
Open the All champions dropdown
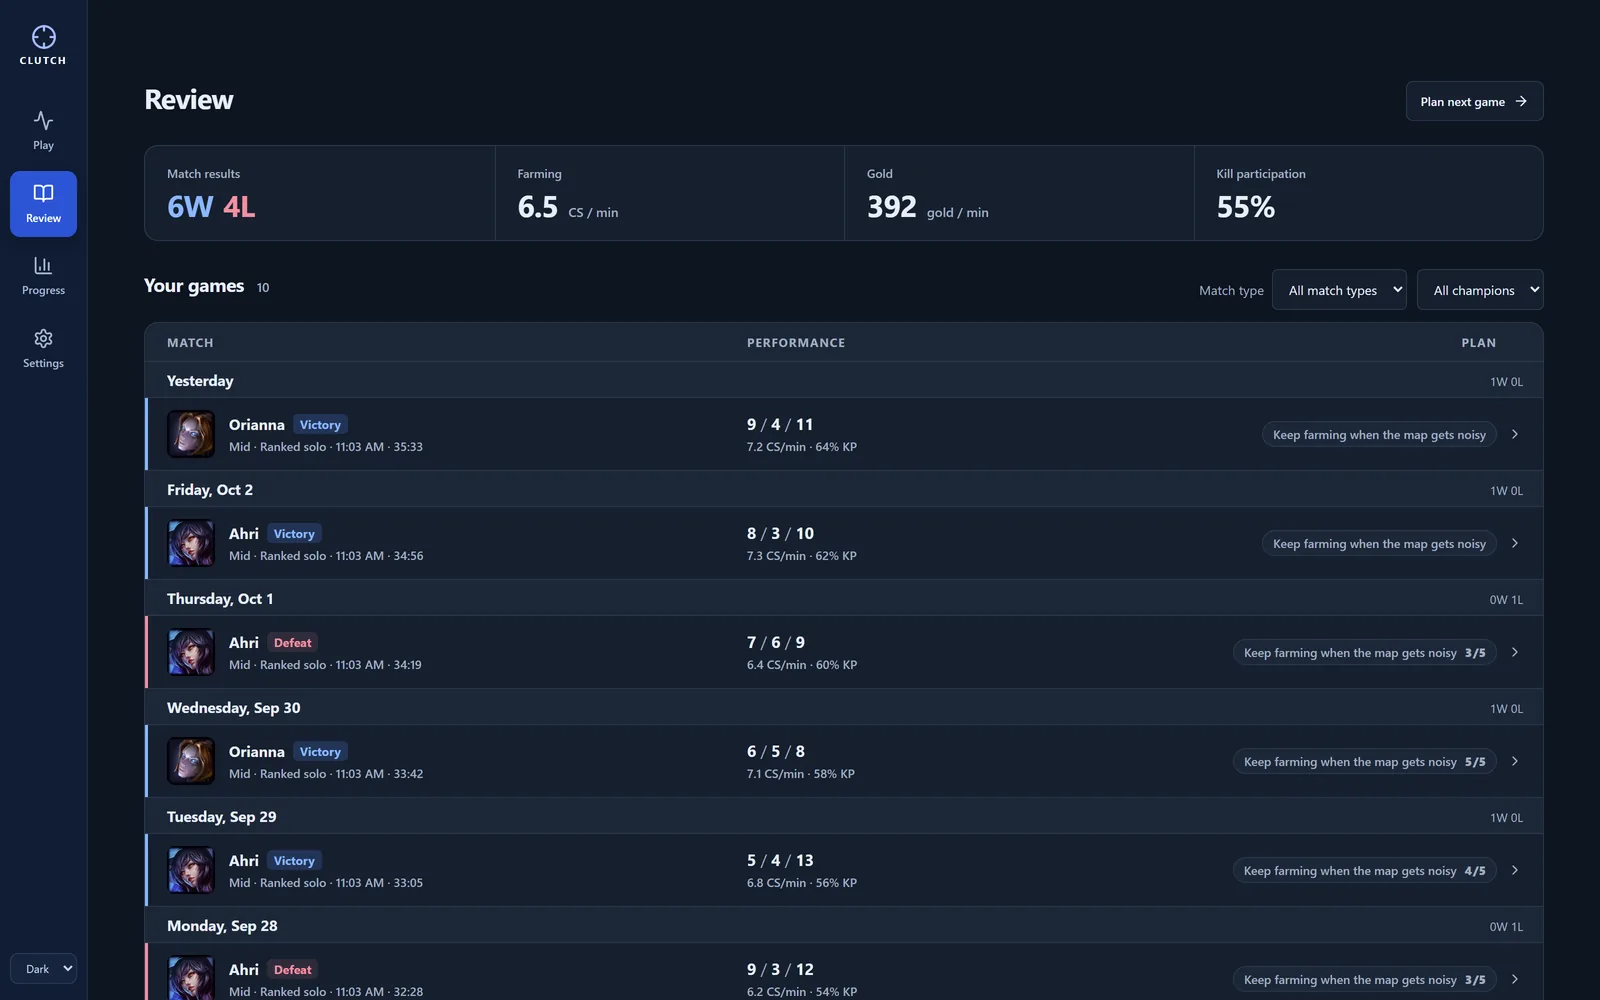tap(1480, 290)
